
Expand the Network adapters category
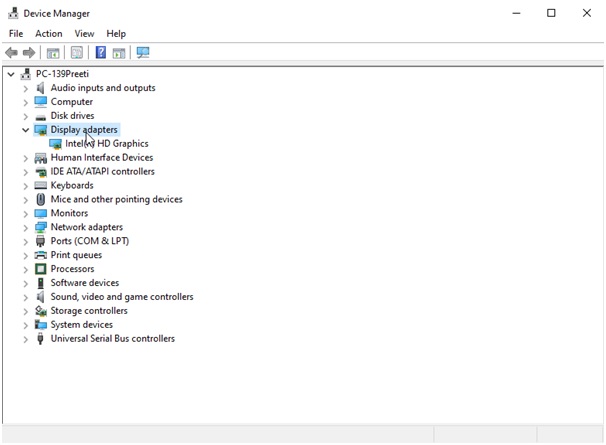(x=26, y=227)
